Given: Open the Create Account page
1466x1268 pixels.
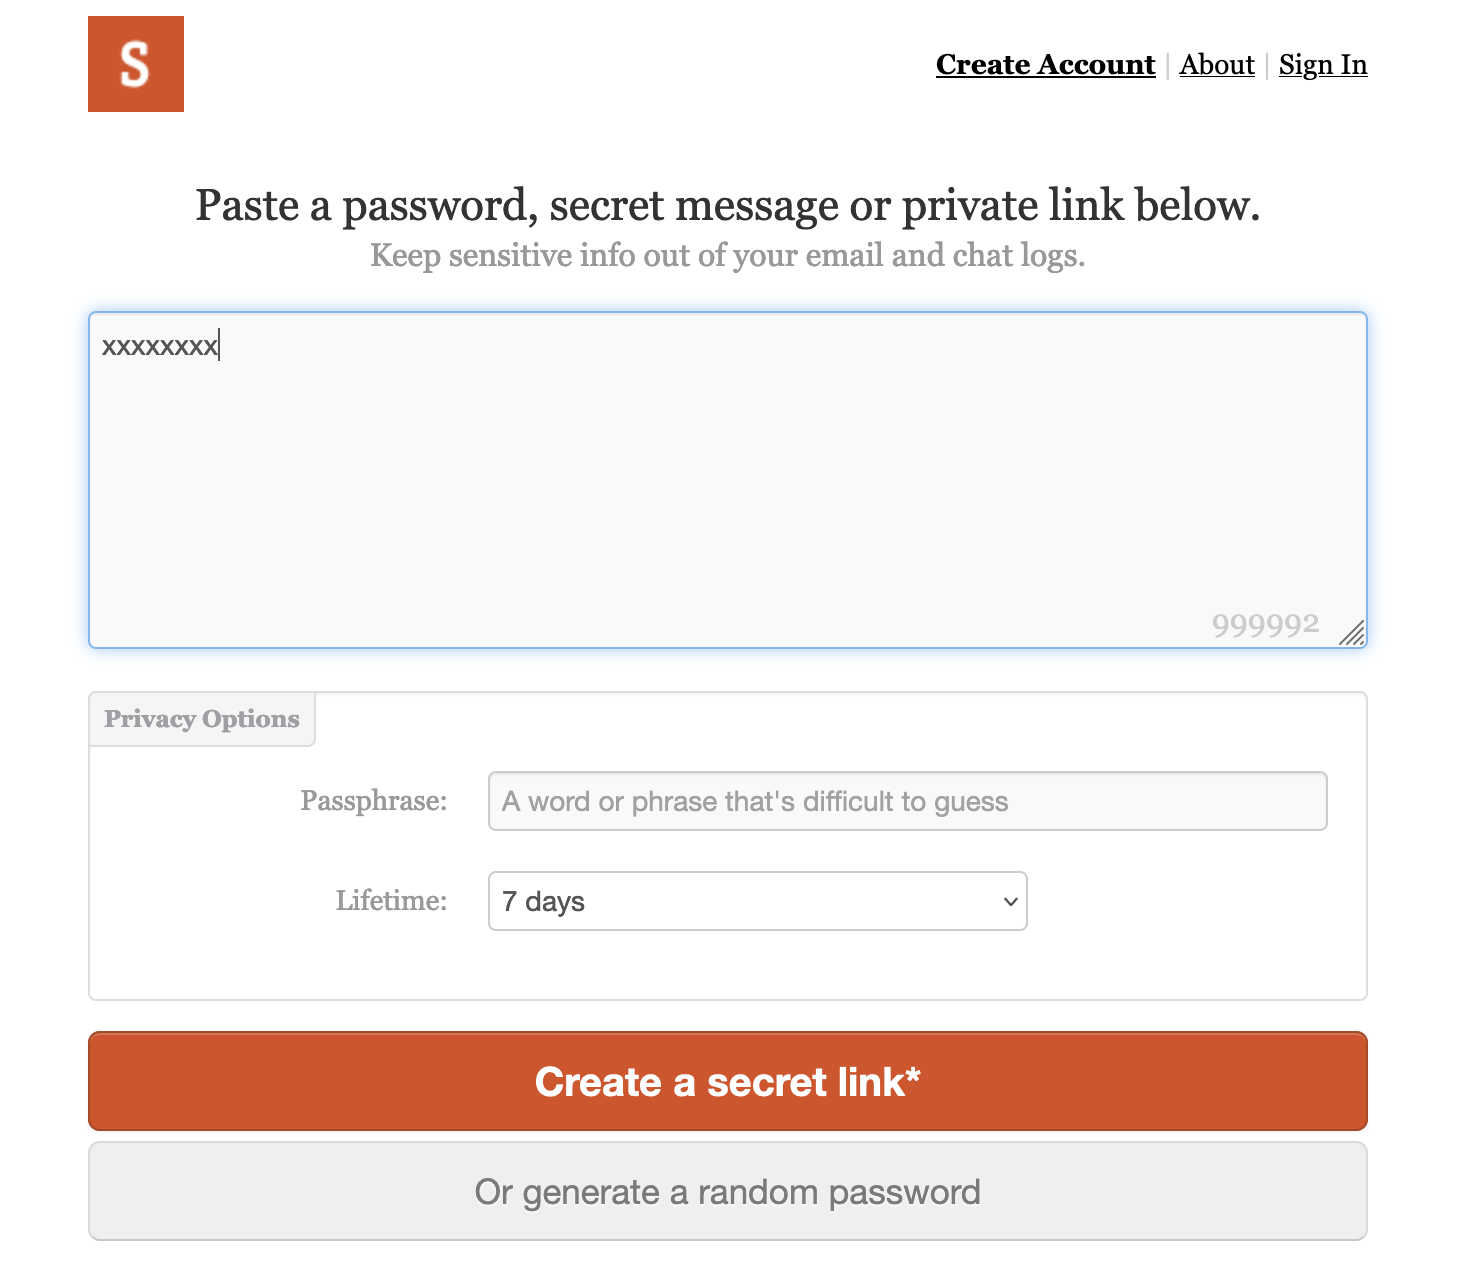Looking at the screenshot, I should [x=1045, y=65].
